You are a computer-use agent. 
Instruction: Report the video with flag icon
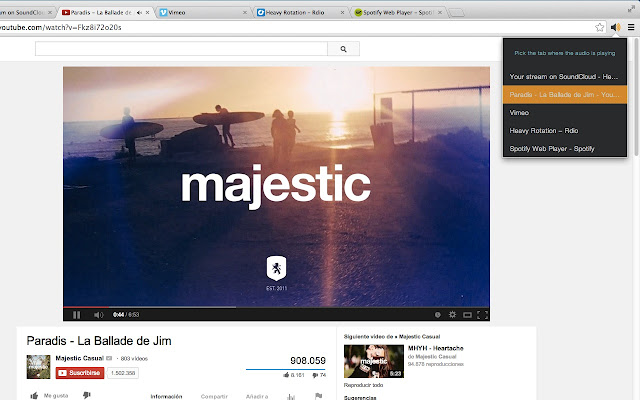tap(318, 396)
